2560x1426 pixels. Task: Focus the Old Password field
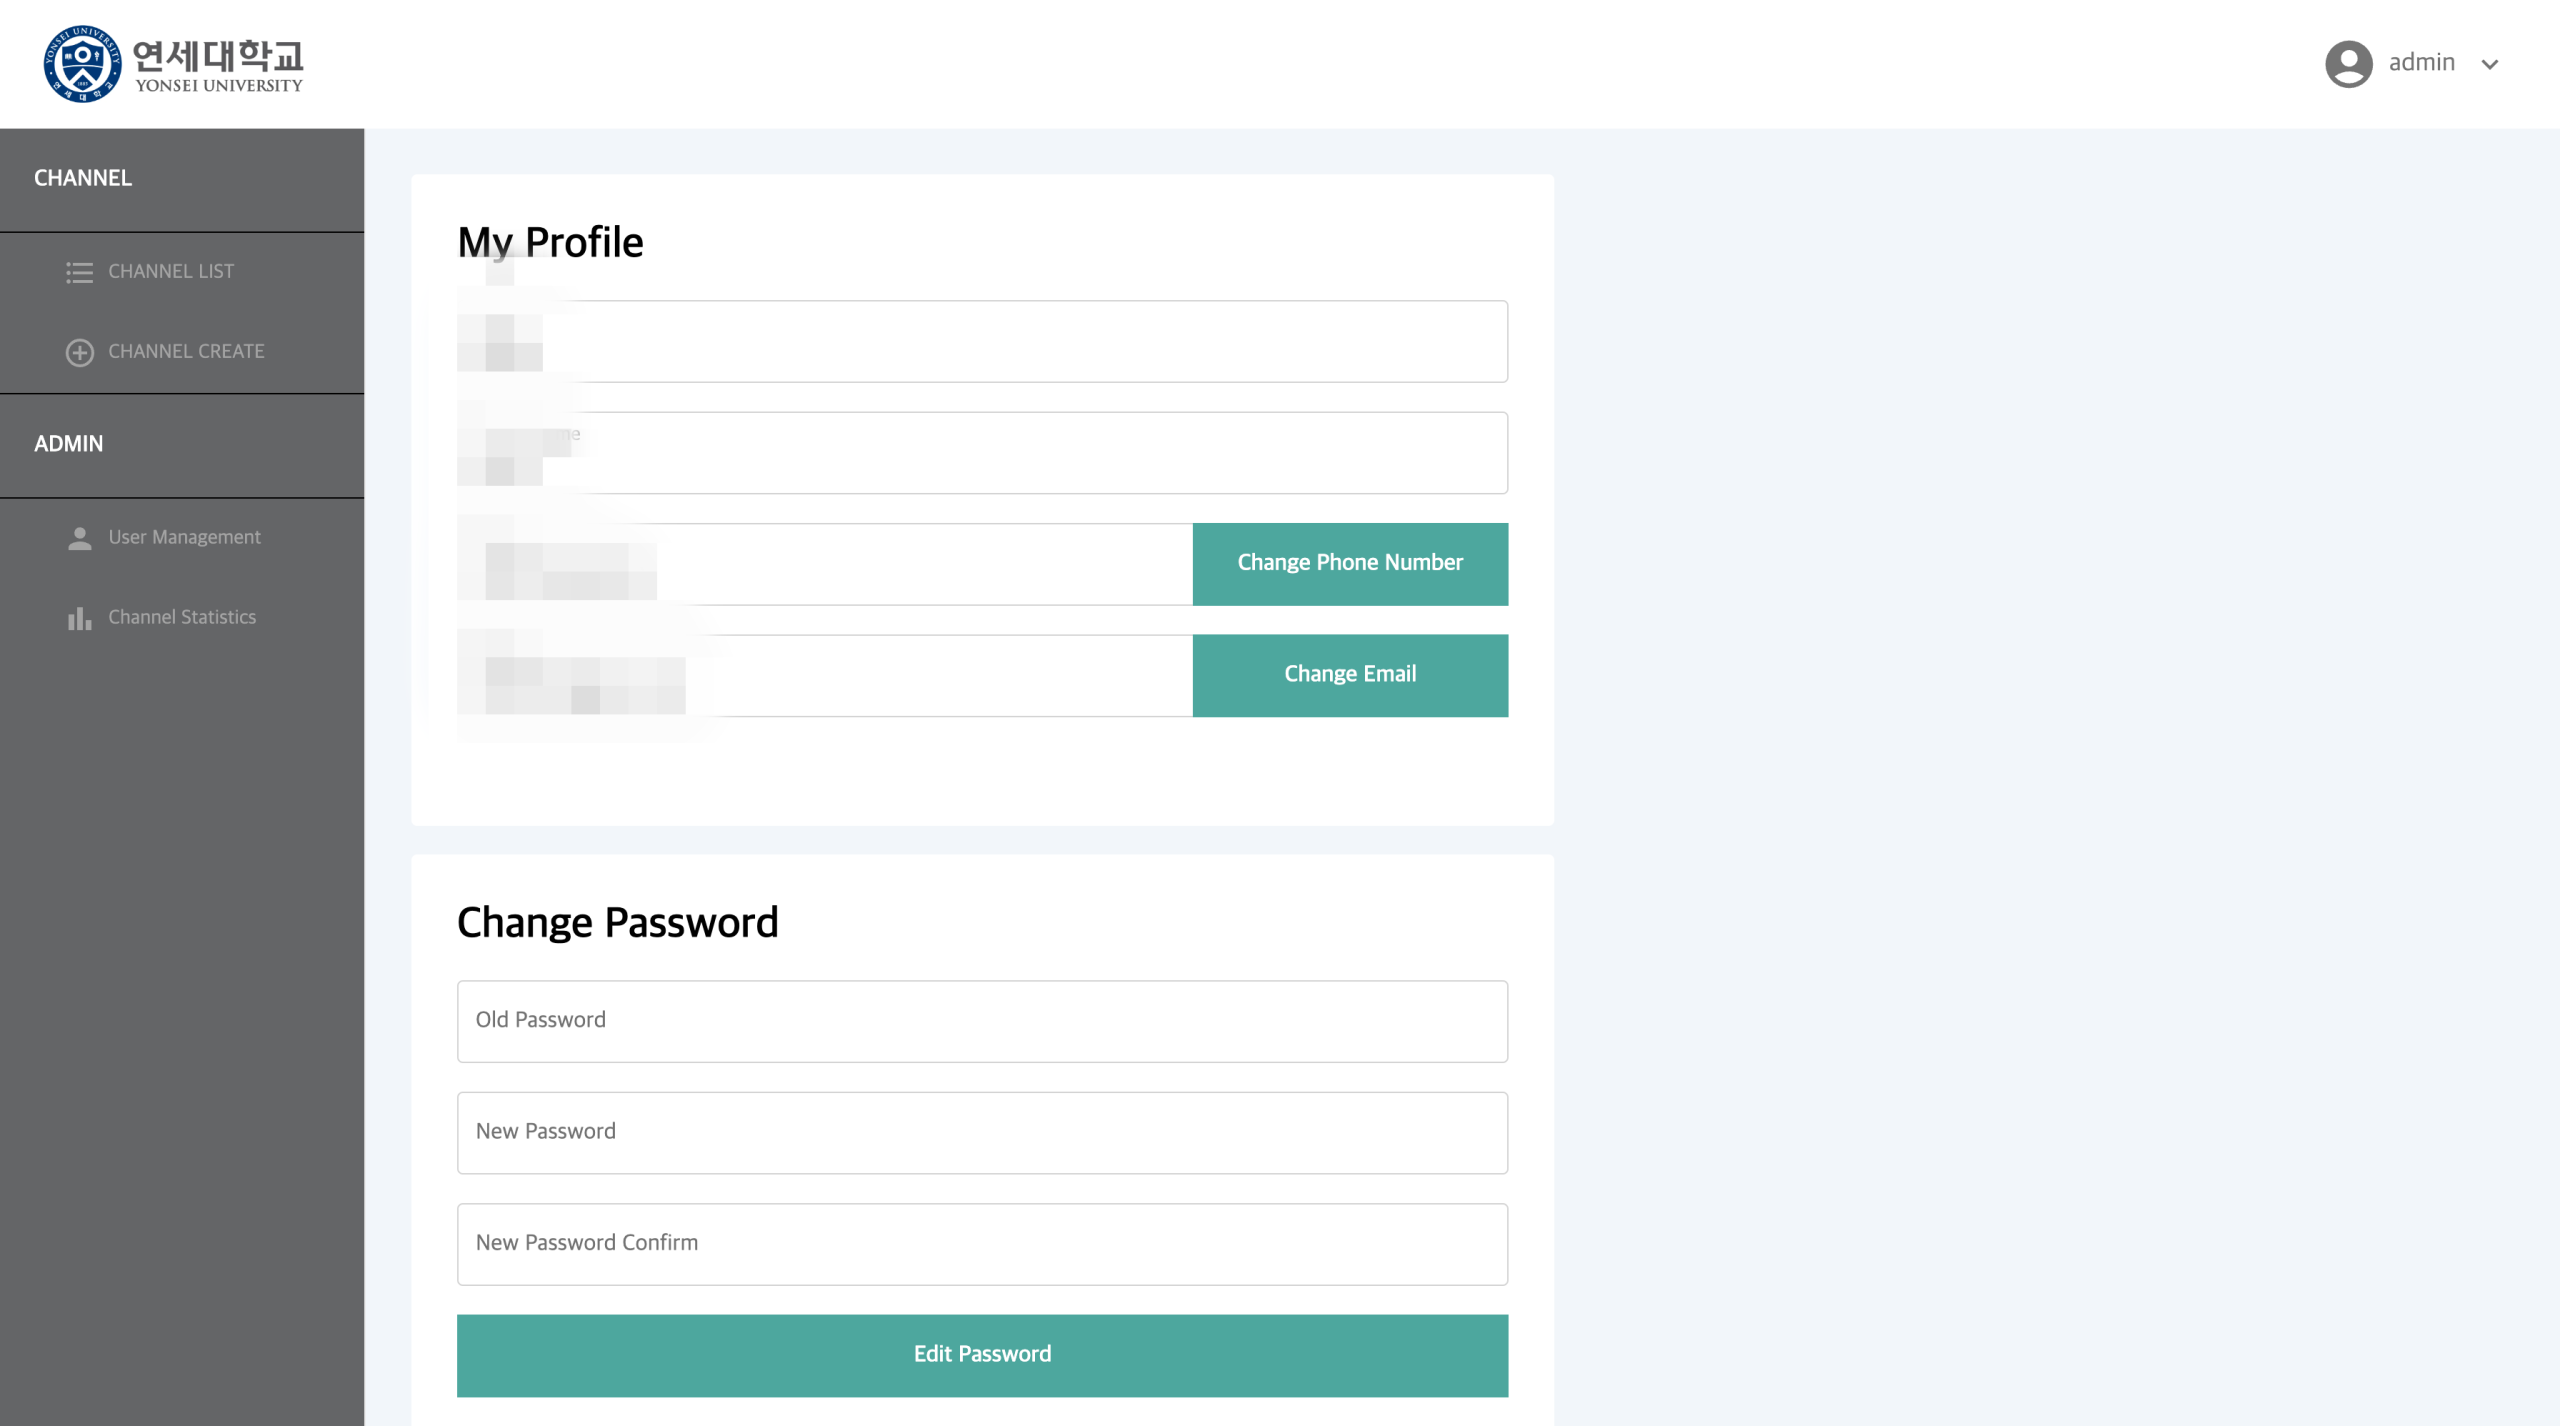[982, 1021]
